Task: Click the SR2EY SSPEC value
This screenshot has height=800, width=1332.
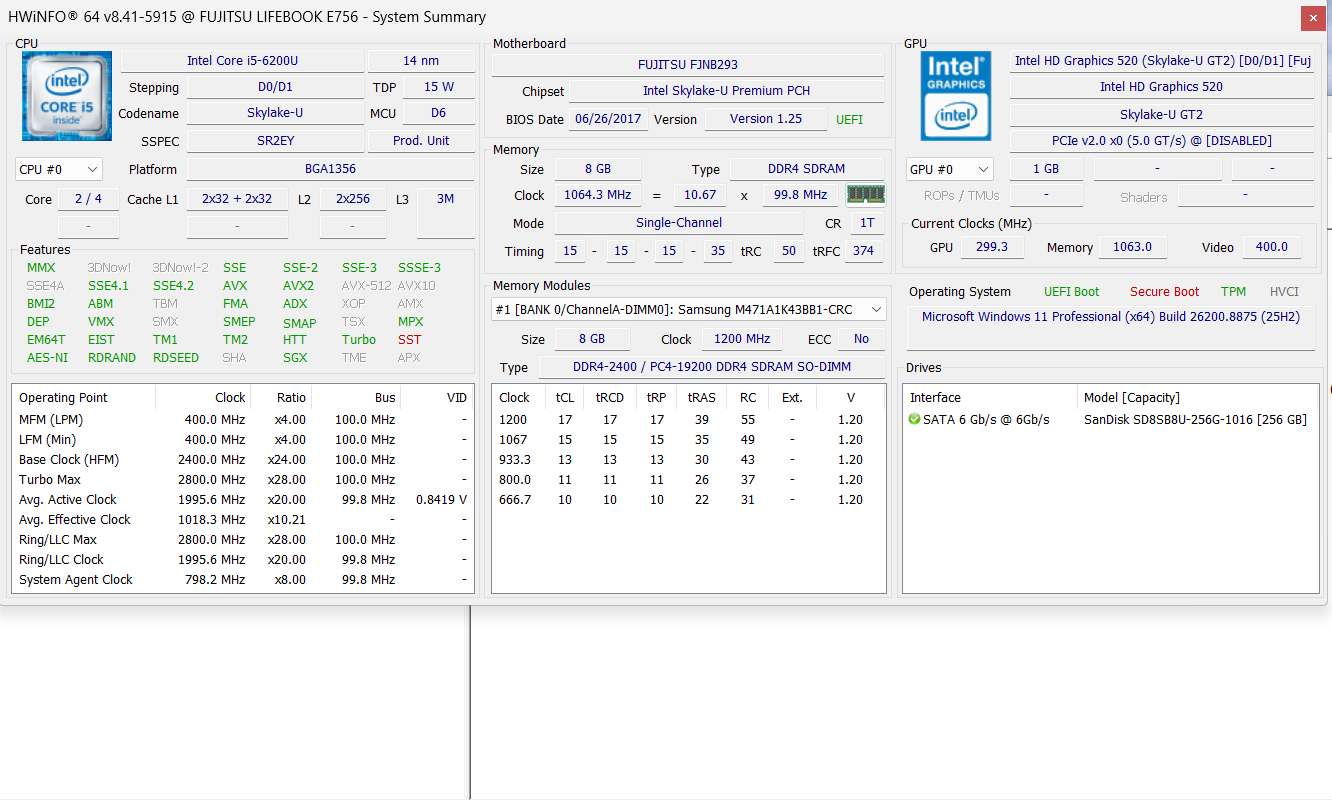Action: [275, 141]
